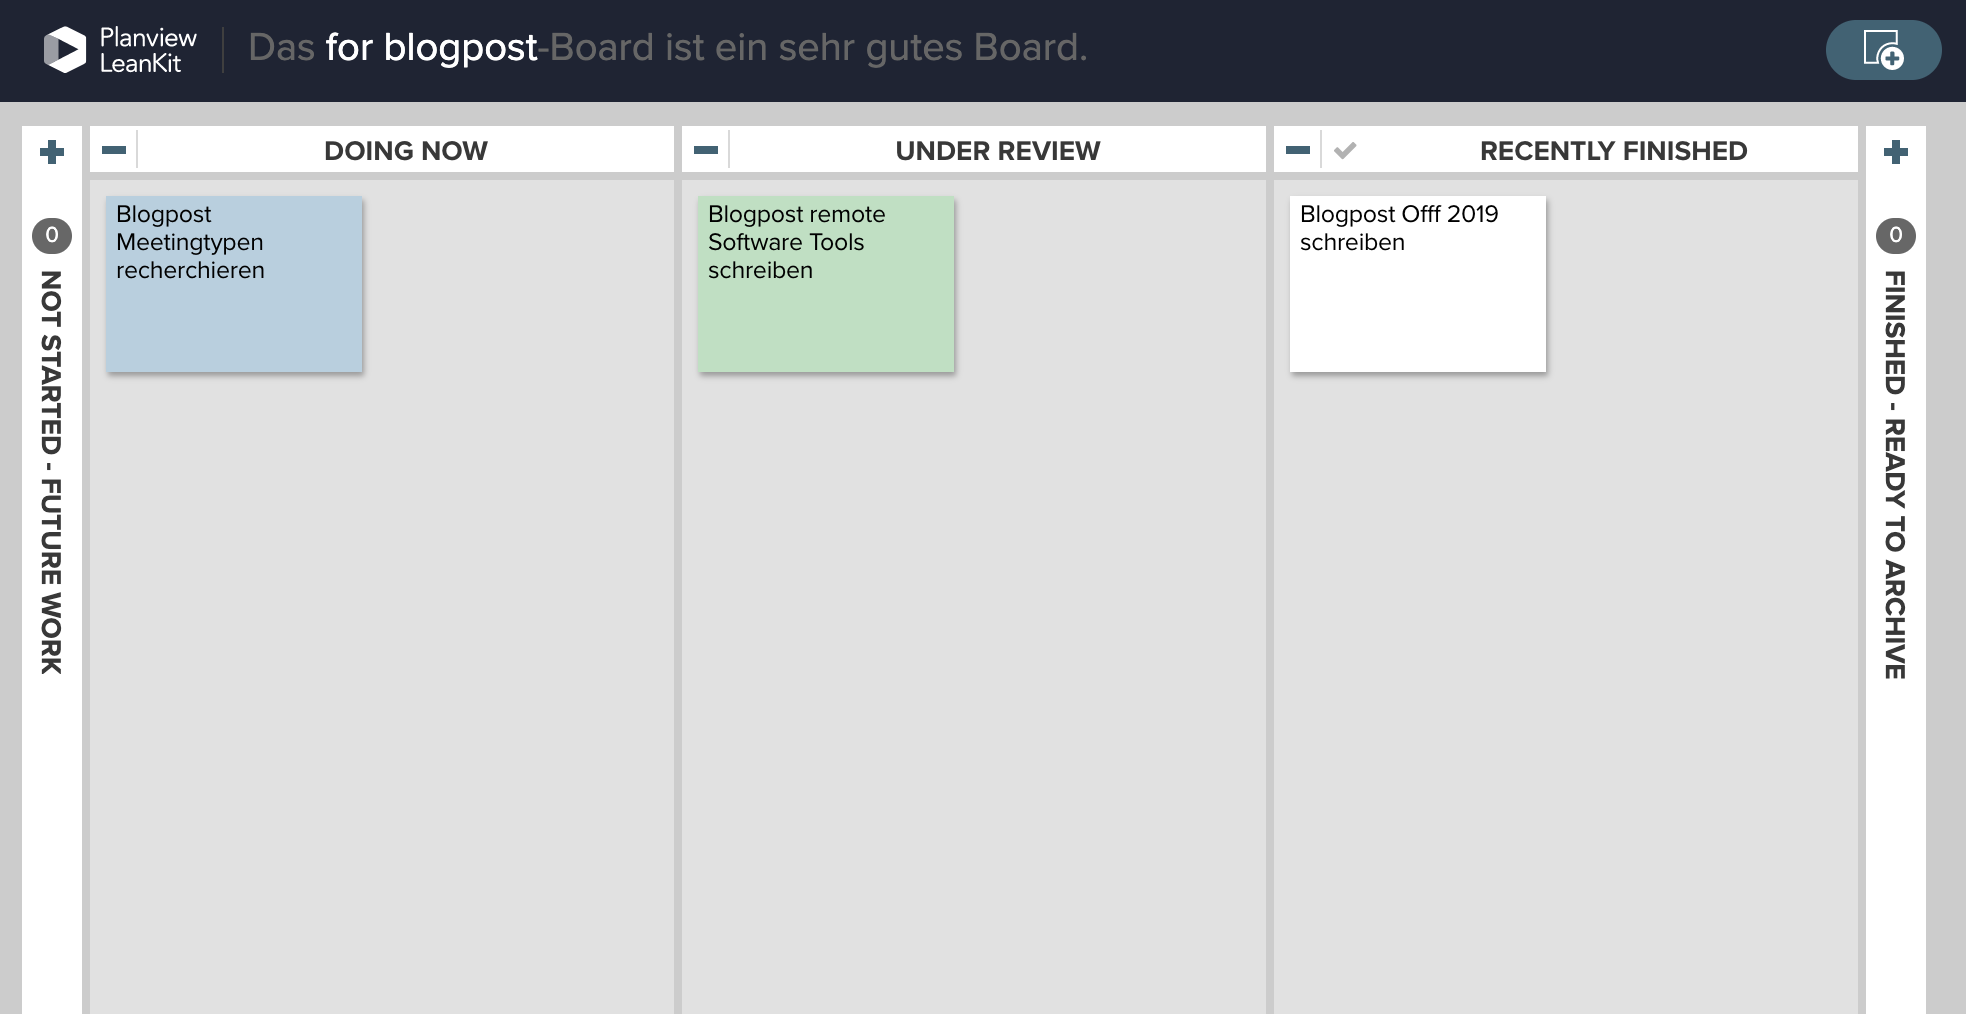1966x1014 pixels.
Task: Select the Not Started - Future Work lane label
Action: click(51, 470)
